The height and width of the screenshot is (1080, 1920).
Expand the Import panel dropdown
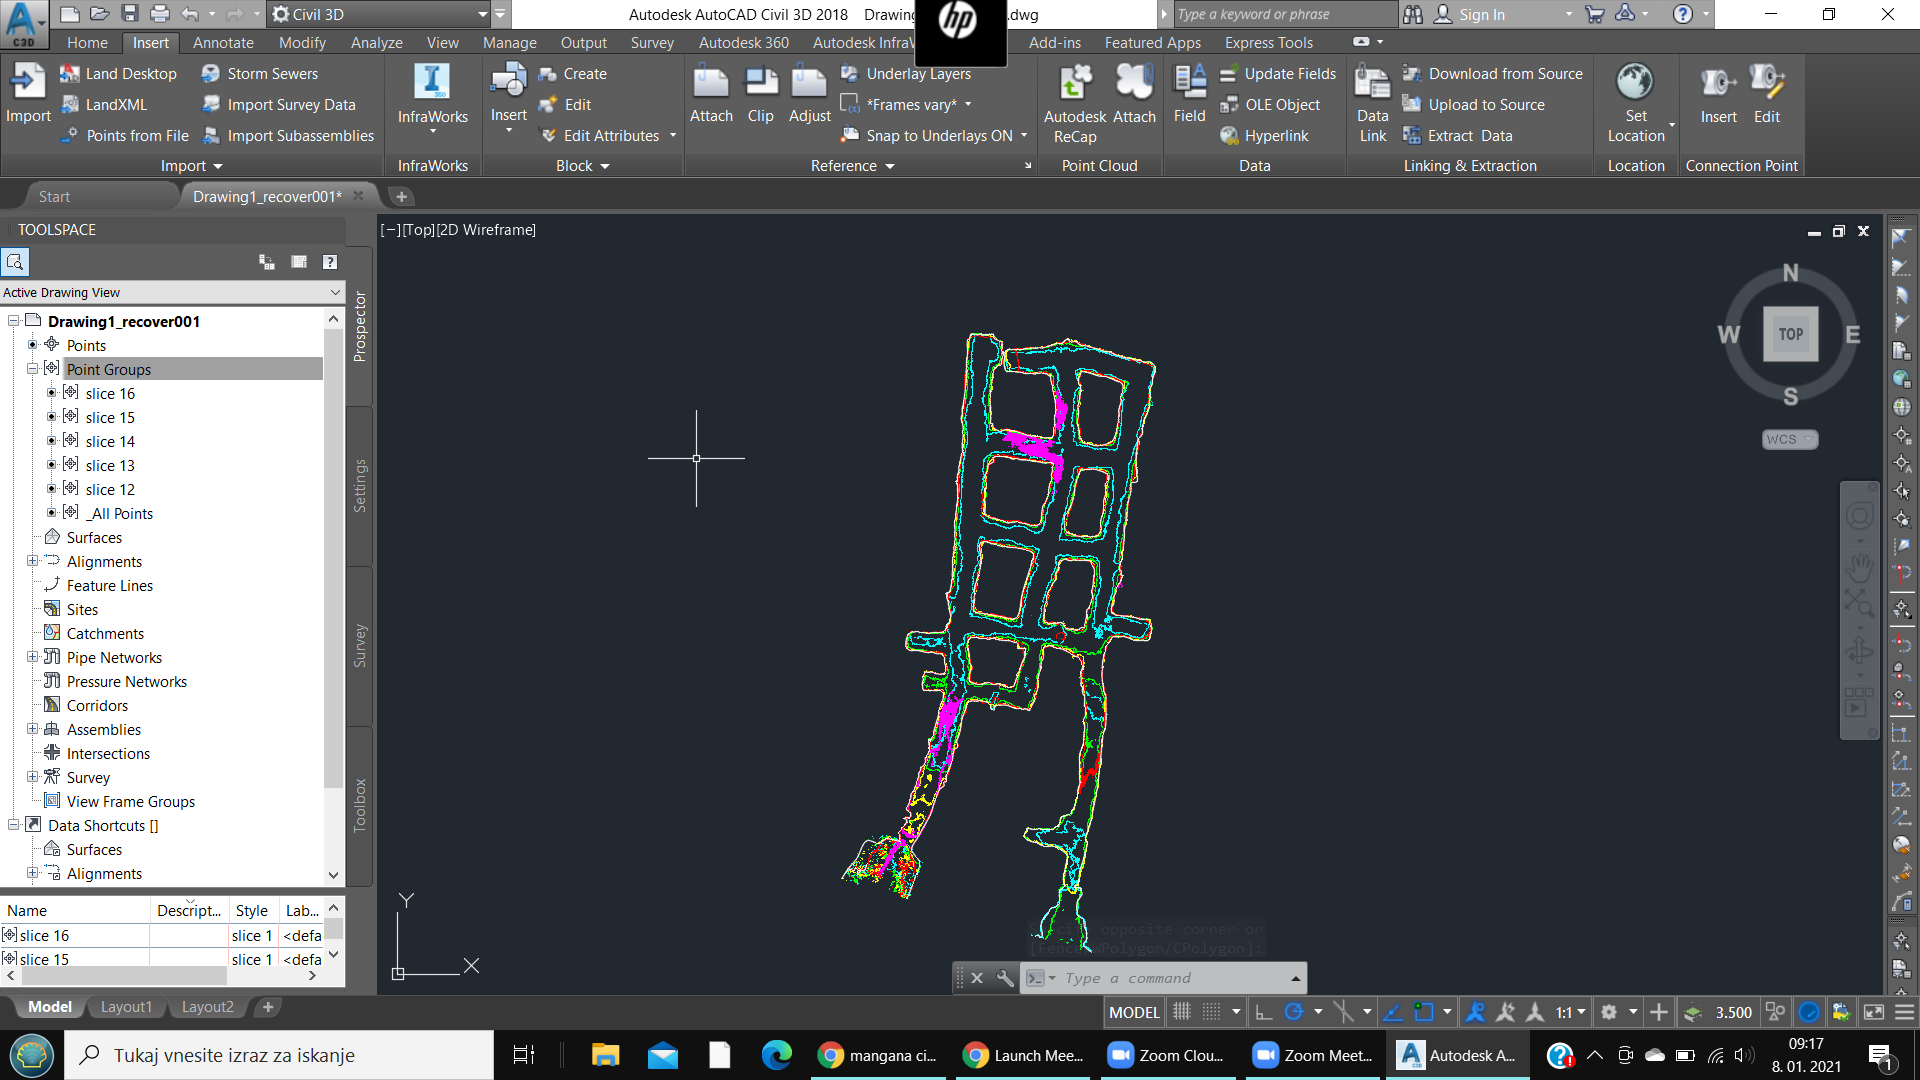[x=191, y=166]
